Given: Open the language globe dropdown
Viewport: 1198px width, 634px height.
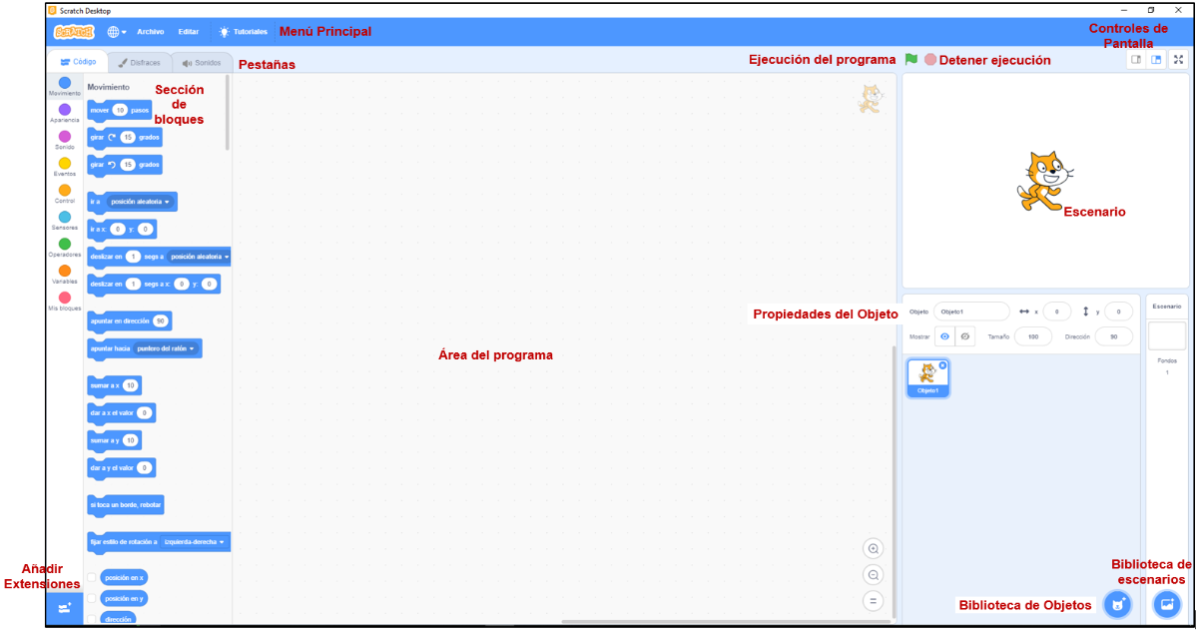Looking at the screenshot, I should [114, 31].
